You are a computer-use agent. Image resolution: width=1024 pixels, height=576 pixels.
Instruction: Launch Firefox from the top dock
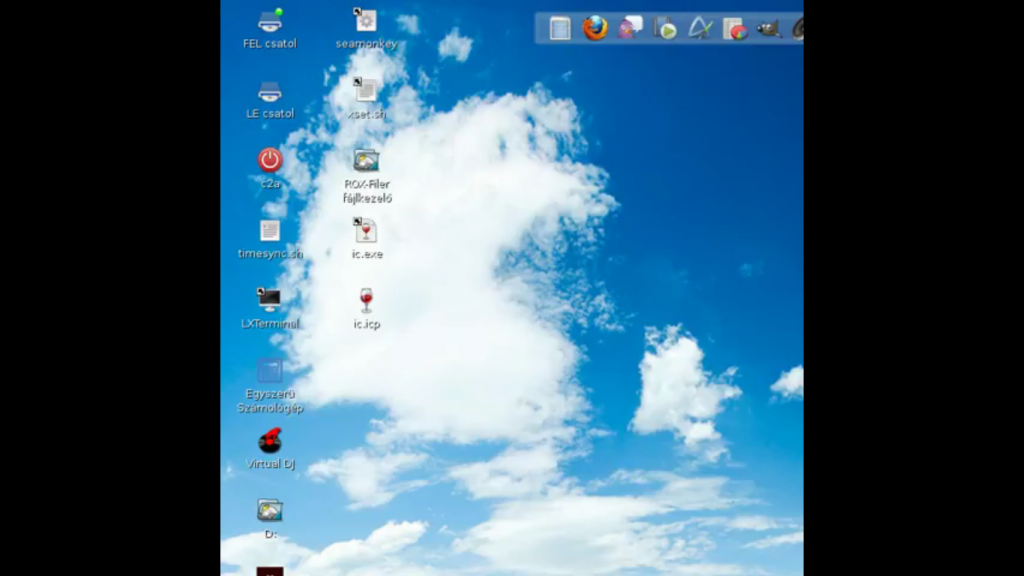[595, 28]
